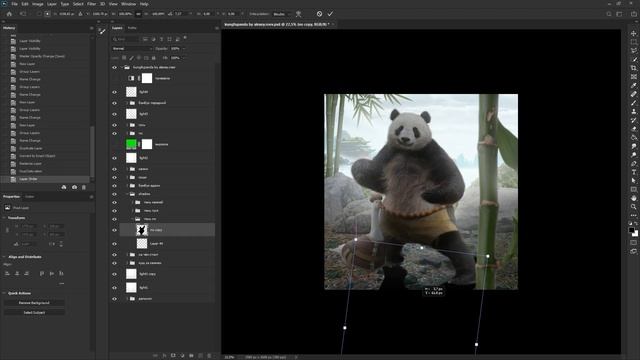The height and width of the screenshot is (360, 640).
Task: Cancel transform with the circle-slash icon
Action: click(x=319, y=14)
